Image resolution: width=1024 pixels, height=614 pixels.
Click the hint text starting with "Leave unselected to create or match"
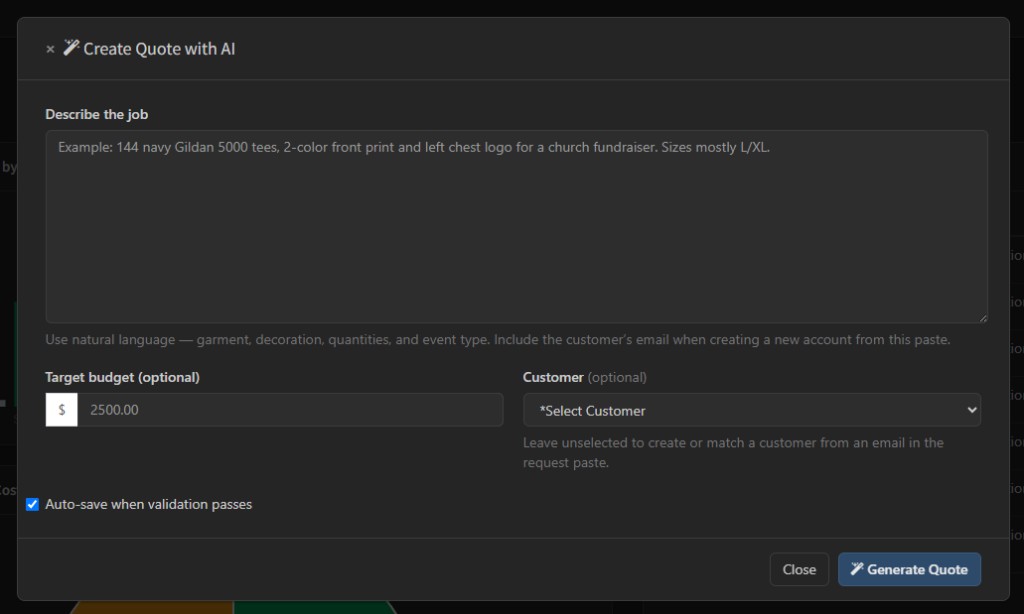tap(733, 452)
